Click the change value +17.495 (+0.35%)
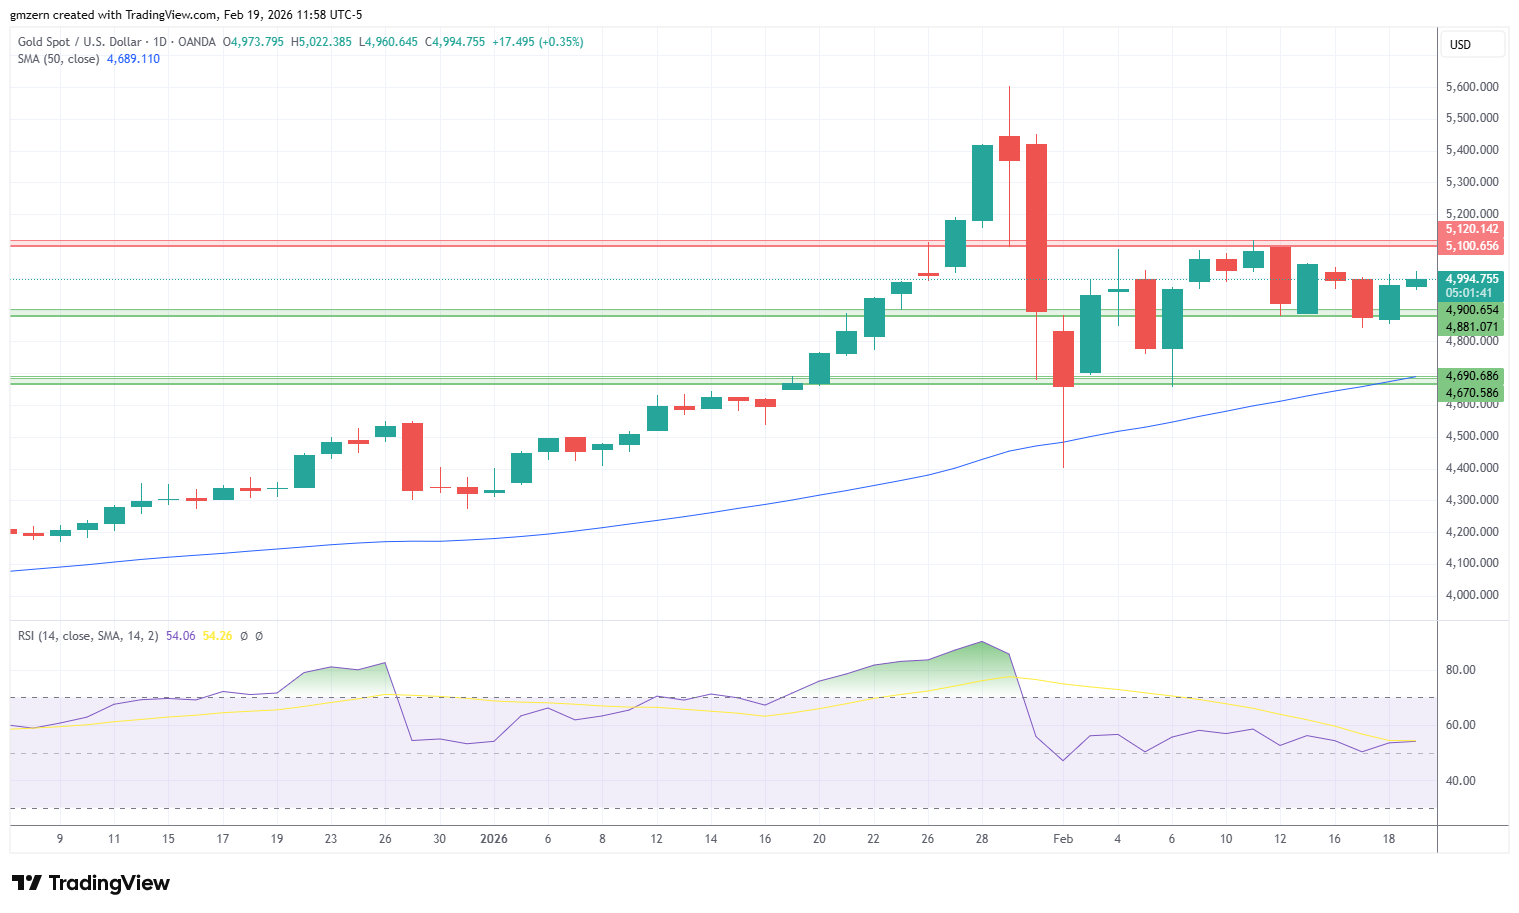Screen dimensions: 1519x913 (538, 42)
